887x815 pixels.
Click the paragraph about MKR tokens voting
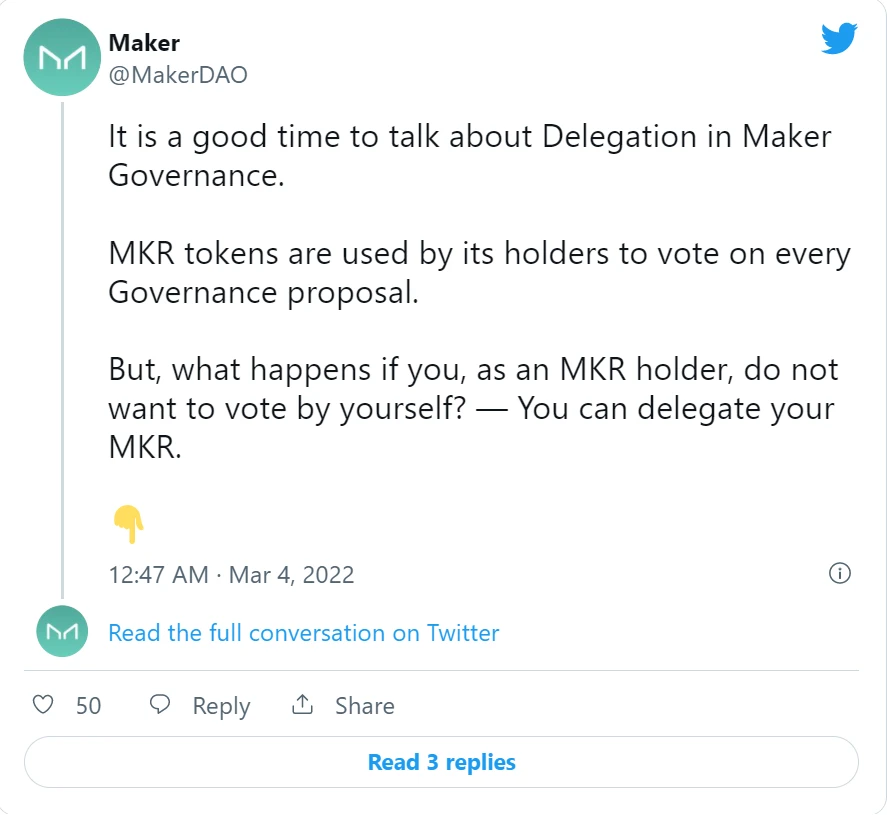(479, 273)
